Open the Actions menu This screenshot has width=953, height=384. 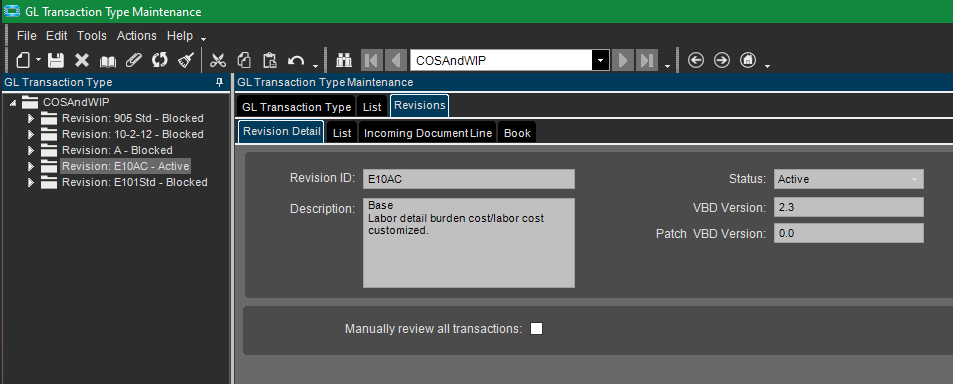coord(137,36)
